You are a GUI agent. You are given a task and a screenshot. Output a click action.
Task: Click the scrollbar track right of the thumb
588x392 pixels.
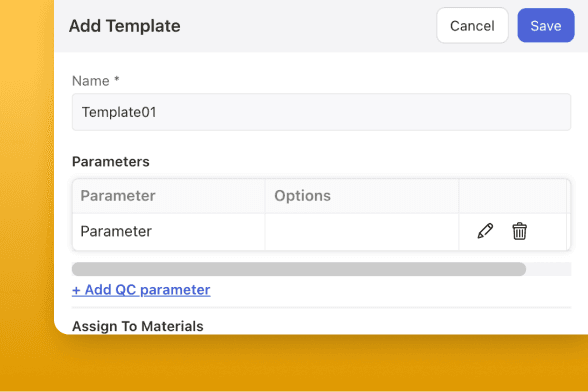548,269
